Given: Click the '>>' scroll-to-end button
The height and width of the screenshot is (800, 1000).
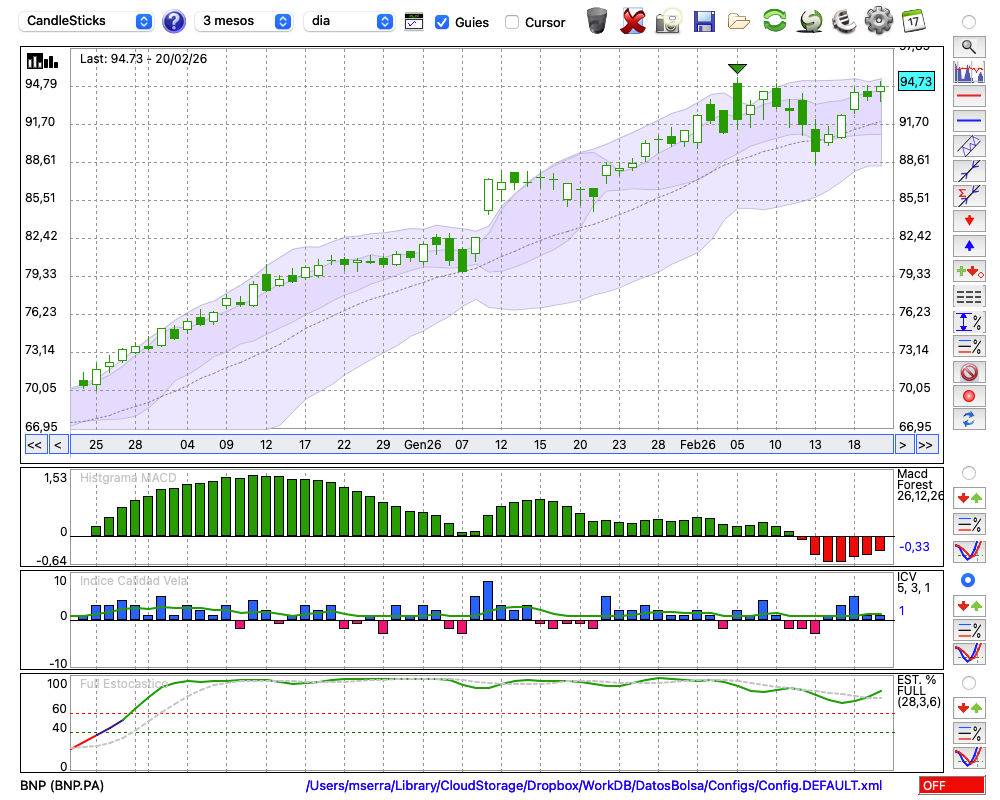Looking at the screenshot, I should (x=926, y=445).
